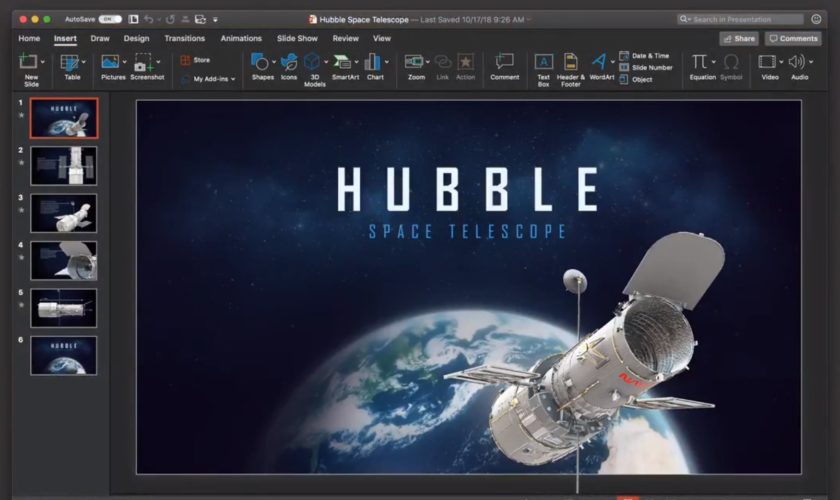
Task: Expand the Audio dropdown arrow
Action: [x=809, y=62]
